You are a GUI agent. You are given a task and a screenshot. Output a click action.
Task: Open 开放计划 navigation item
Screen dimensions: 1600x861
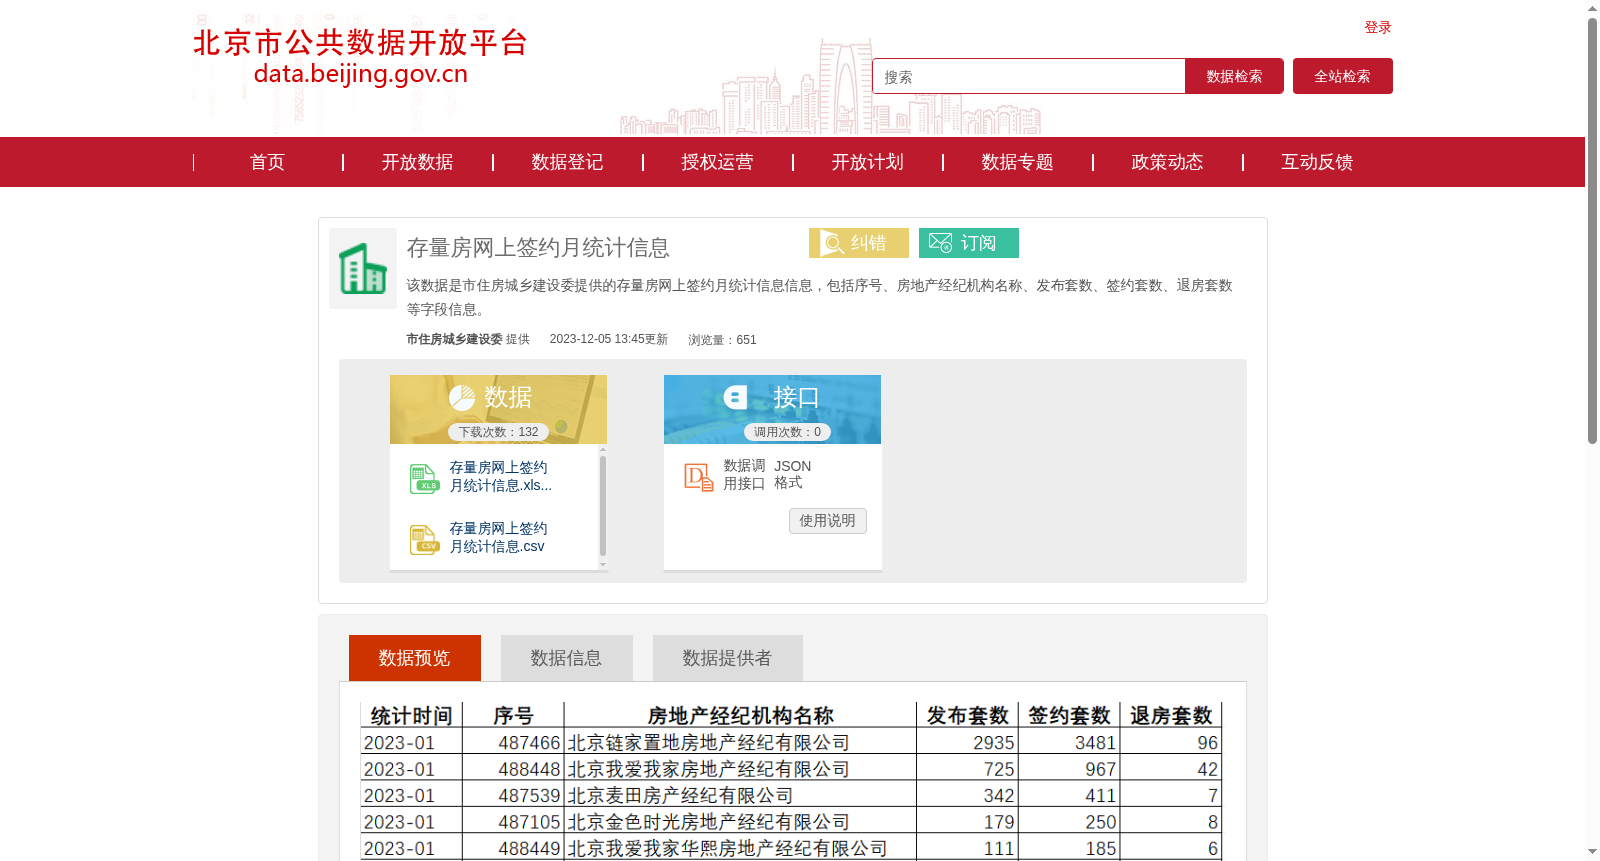pos(867,162)
